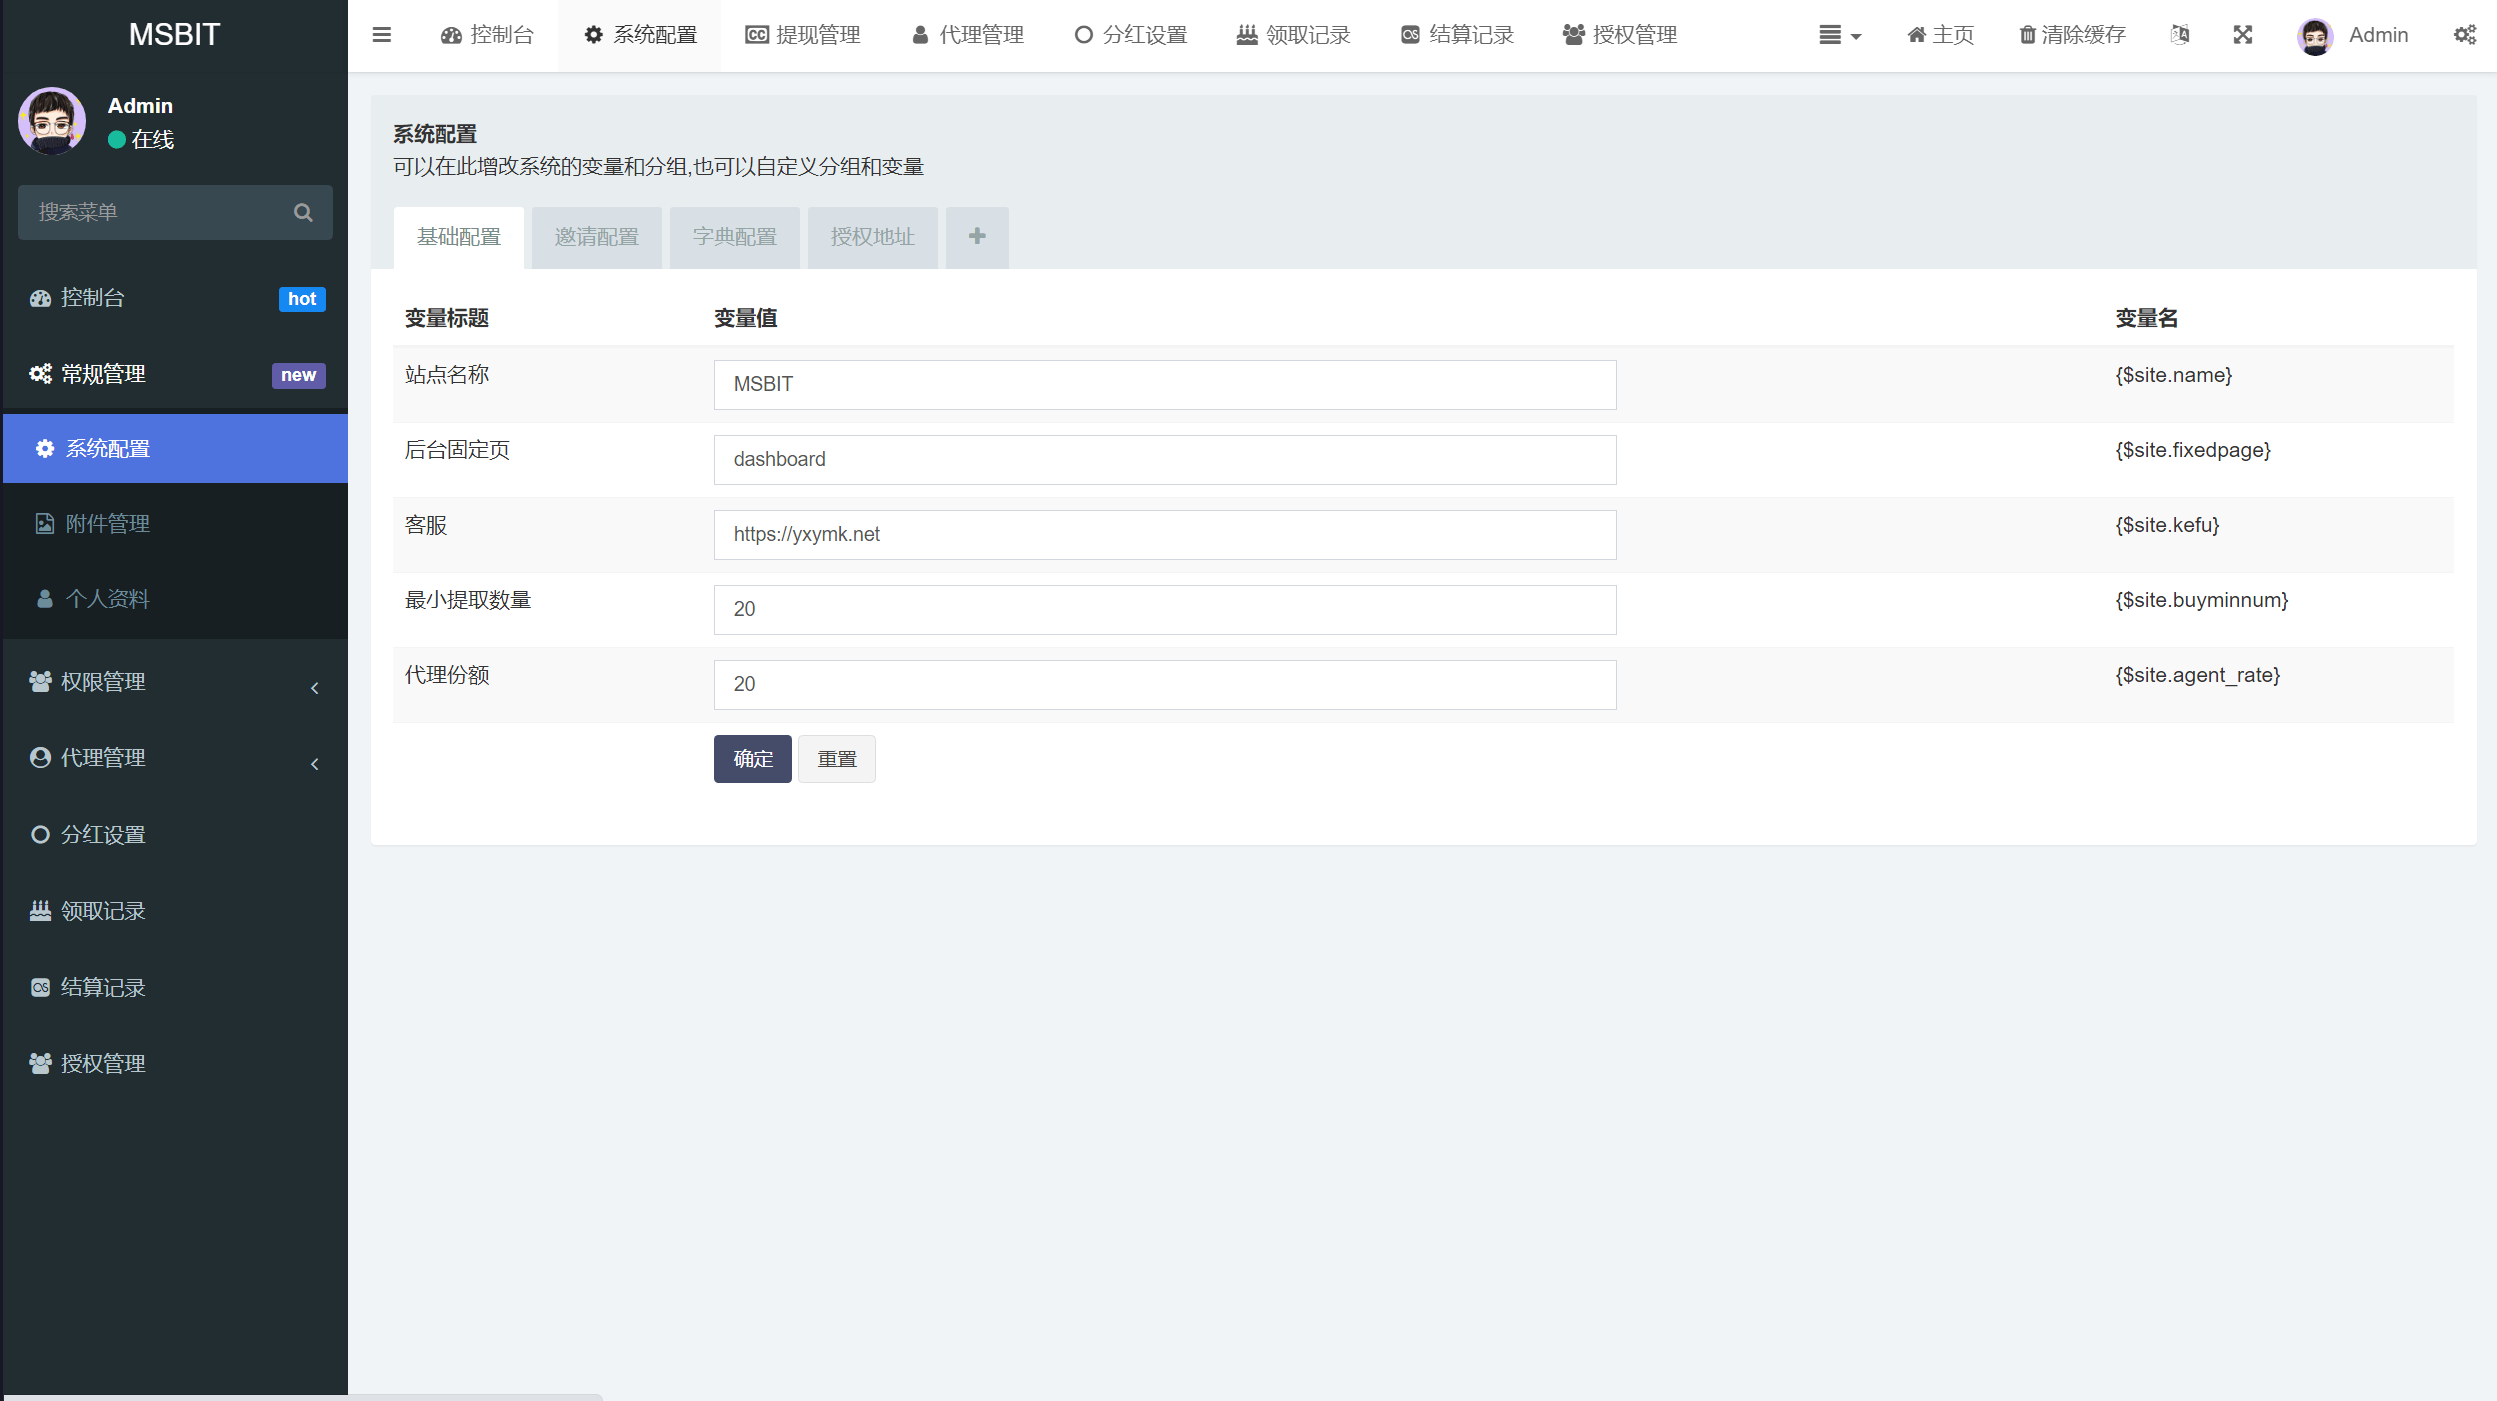2497x1401 pixels.
Task: Click the search magnifier in sidebar
Action: tap(303, 212)
